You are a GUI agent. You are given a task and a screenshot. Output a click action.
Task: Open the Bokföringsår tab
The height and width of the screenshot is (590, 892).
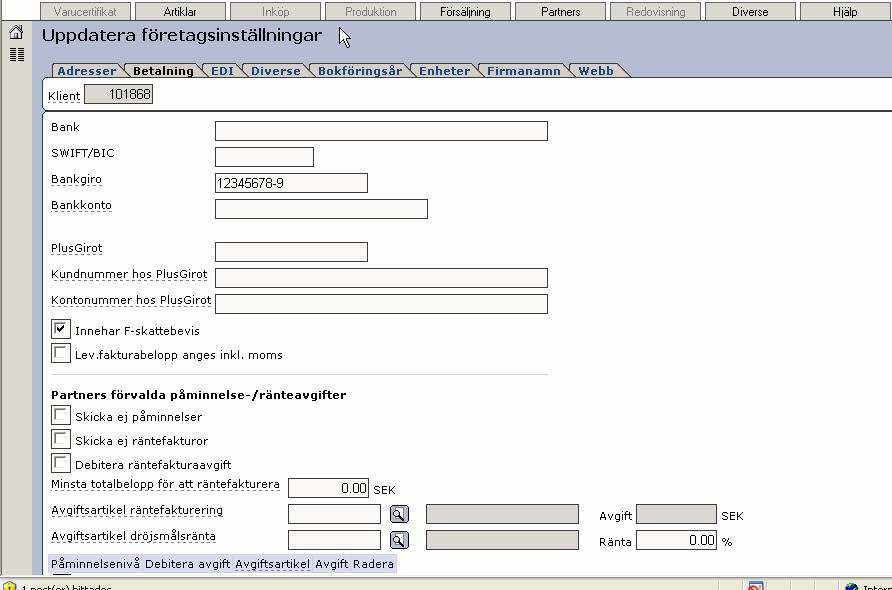coord(360,71)
